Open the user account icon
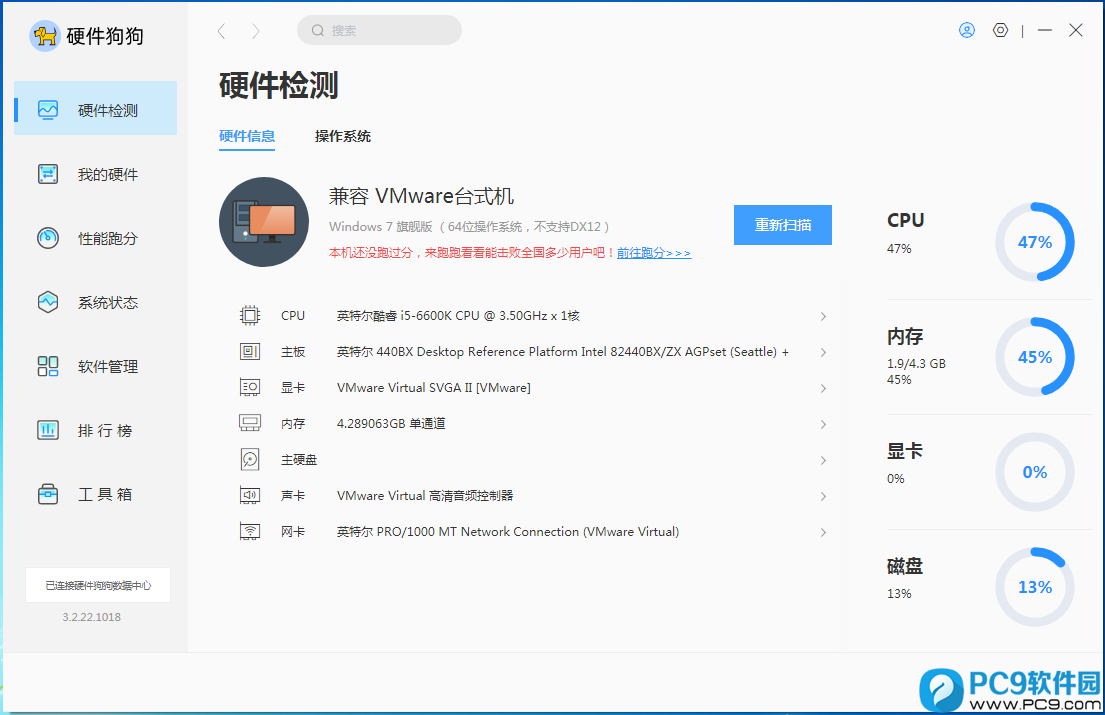Screen dimensions: 1105x715 click(967, 30)
